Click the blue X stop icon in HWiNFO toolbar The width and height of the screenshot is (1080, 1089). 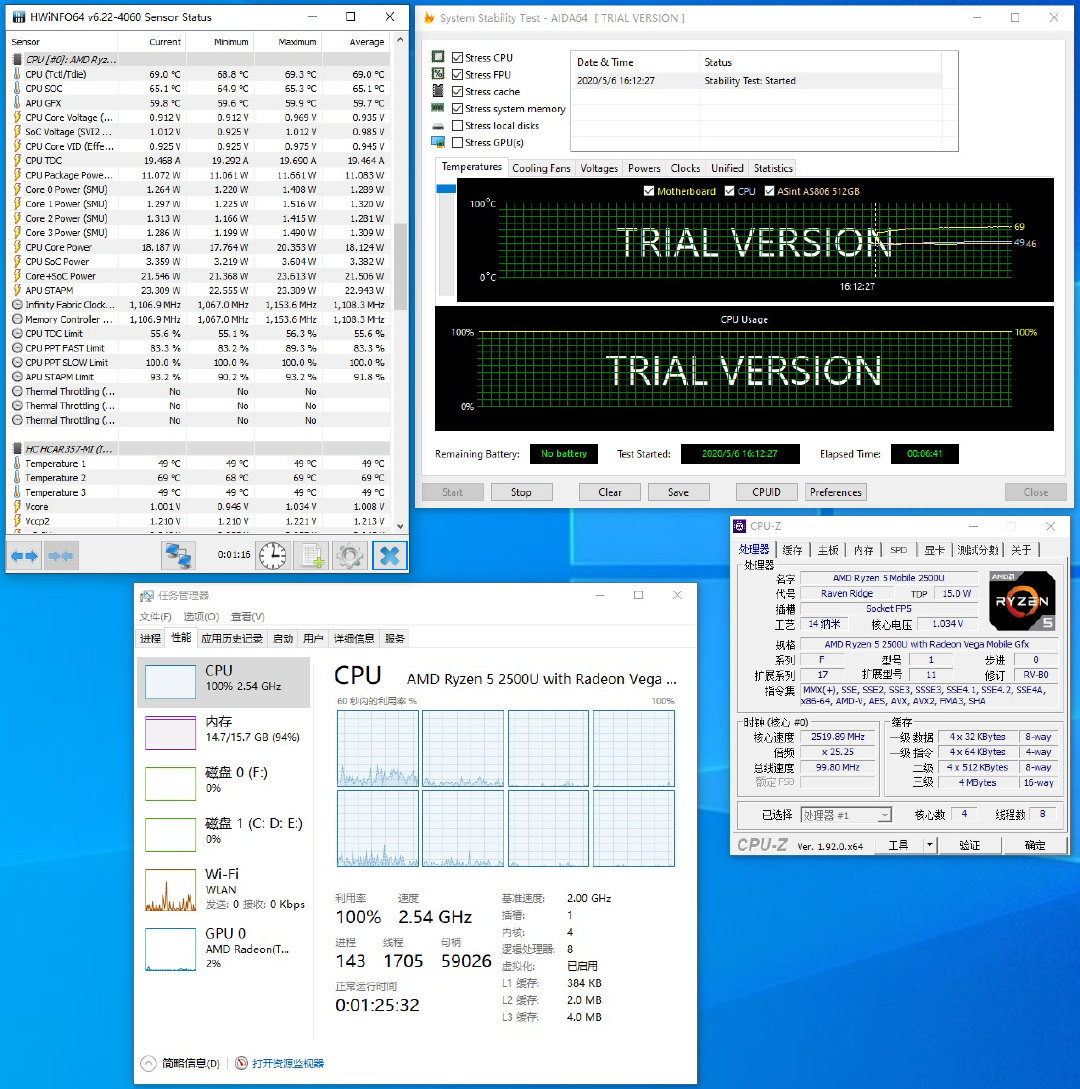tap(387, 556)
